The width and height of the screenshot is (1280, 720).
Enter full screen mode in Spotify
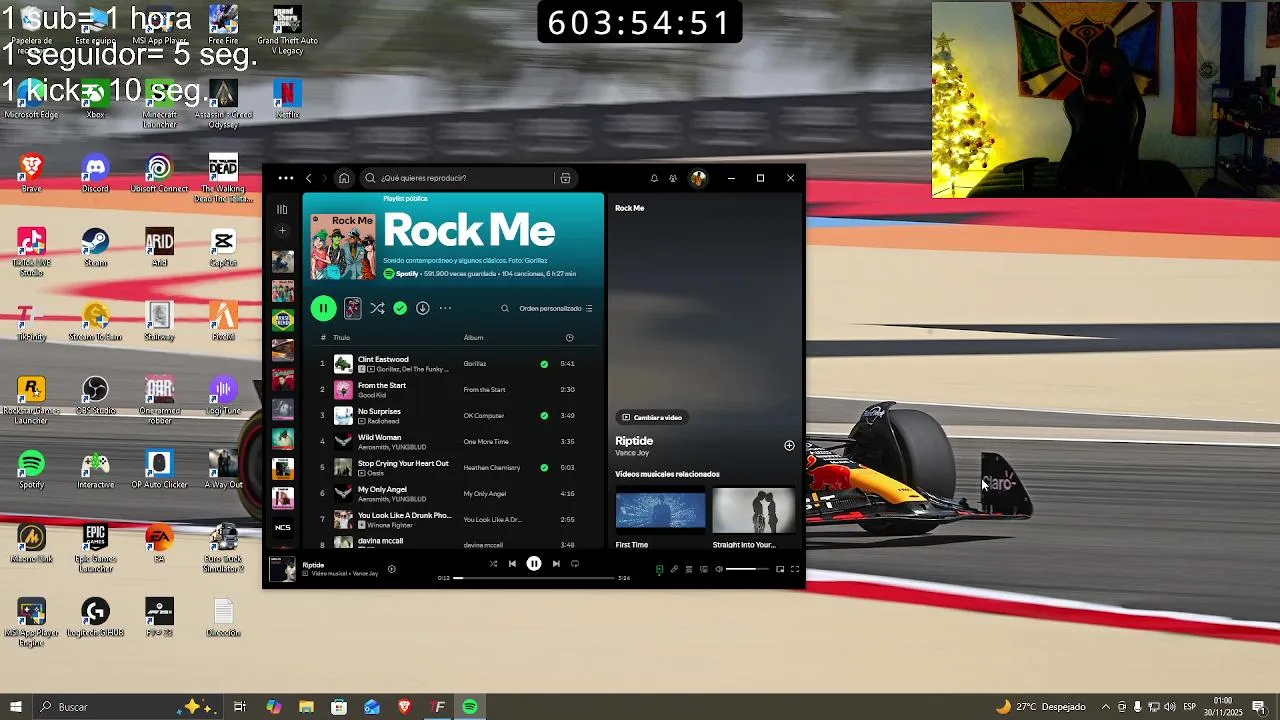coord(795,569)
